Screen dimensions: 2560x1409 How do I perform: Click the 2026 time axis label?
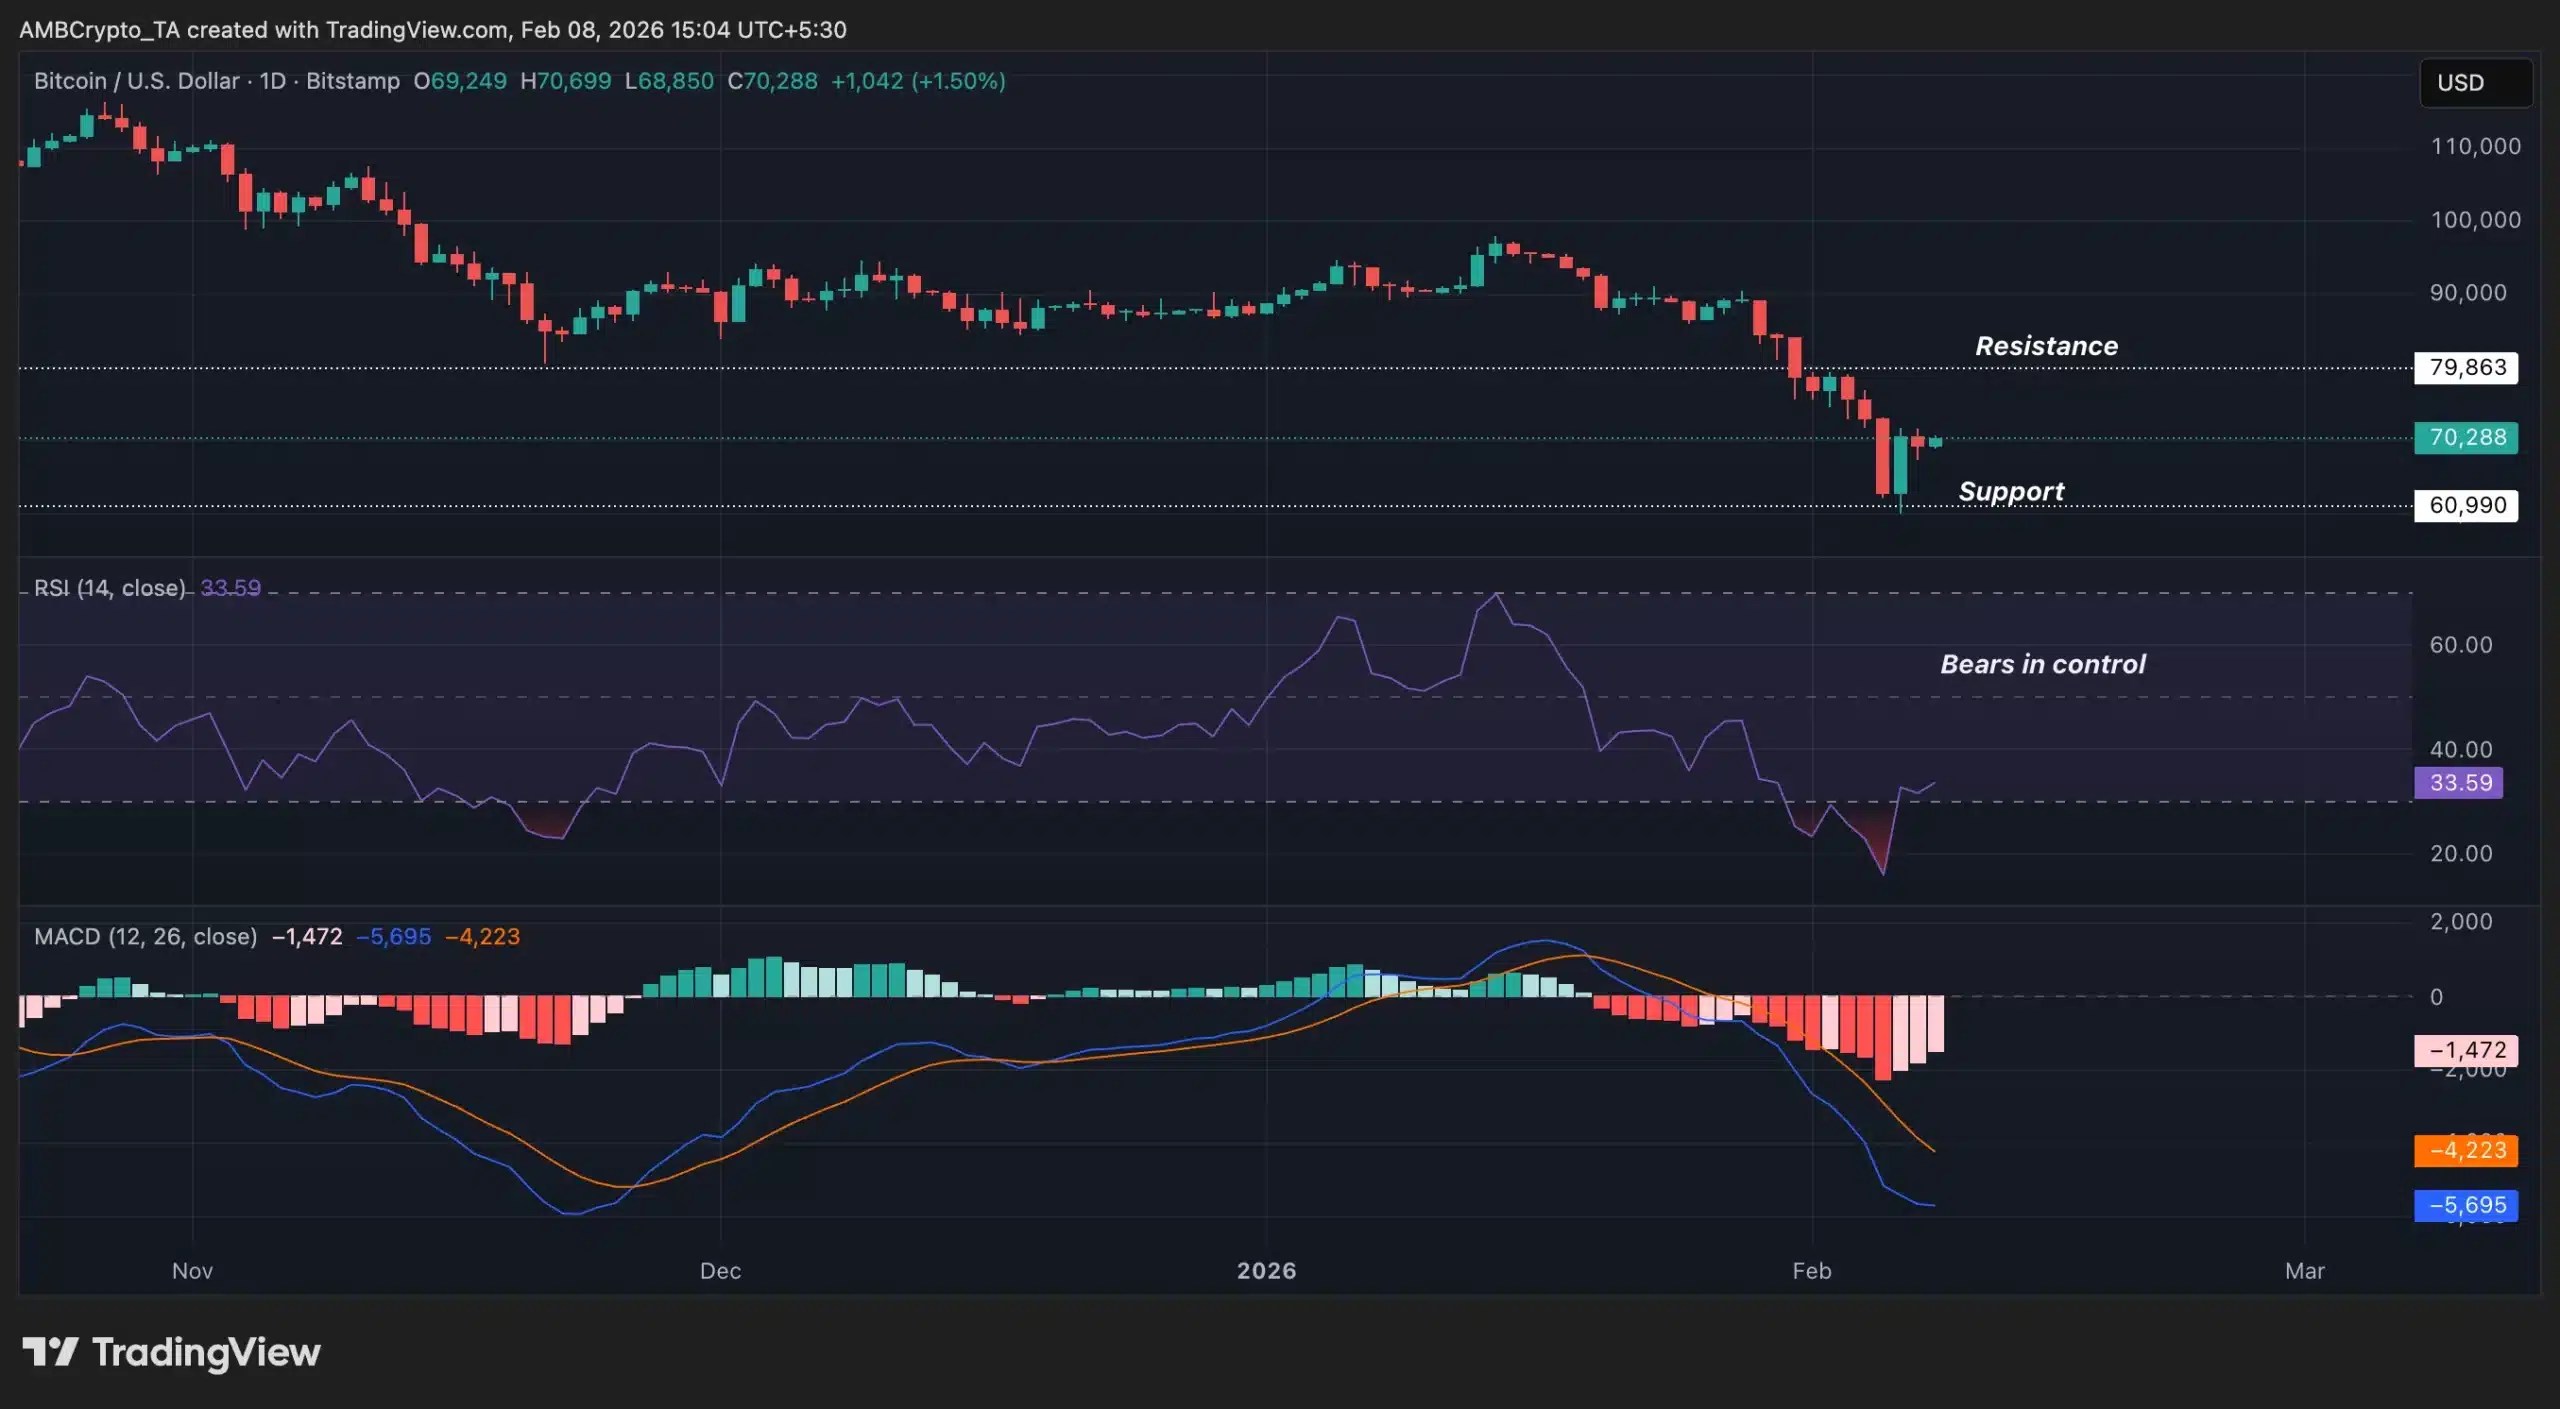coord(1267,1271)
